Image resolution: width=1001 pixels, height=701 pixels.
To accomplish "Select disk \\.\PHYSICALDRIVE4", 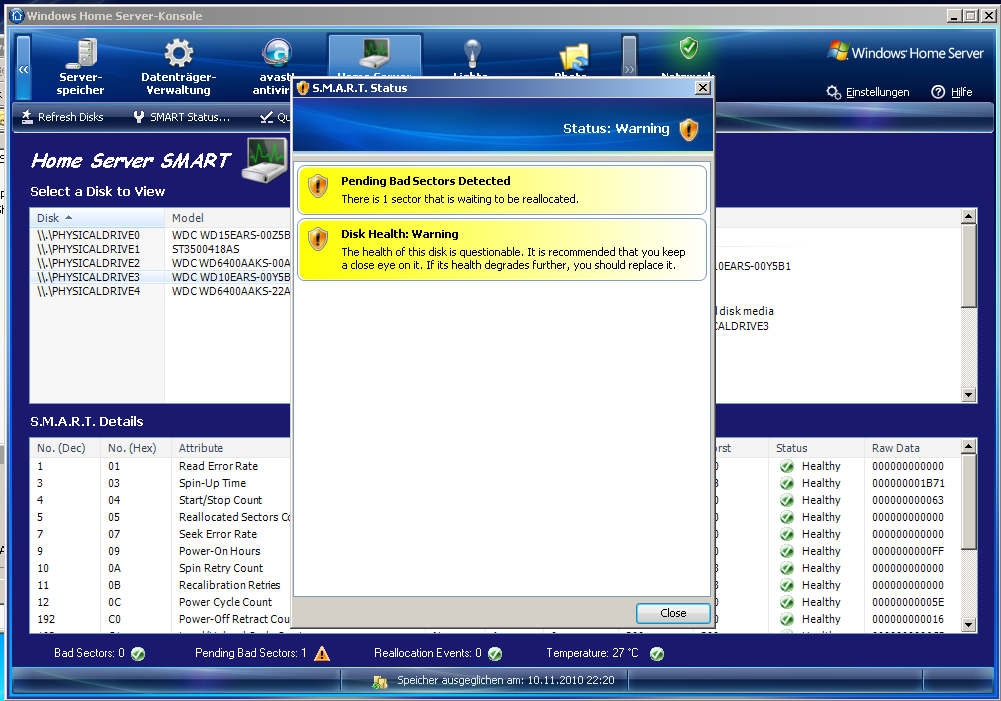I will point(89,292).
